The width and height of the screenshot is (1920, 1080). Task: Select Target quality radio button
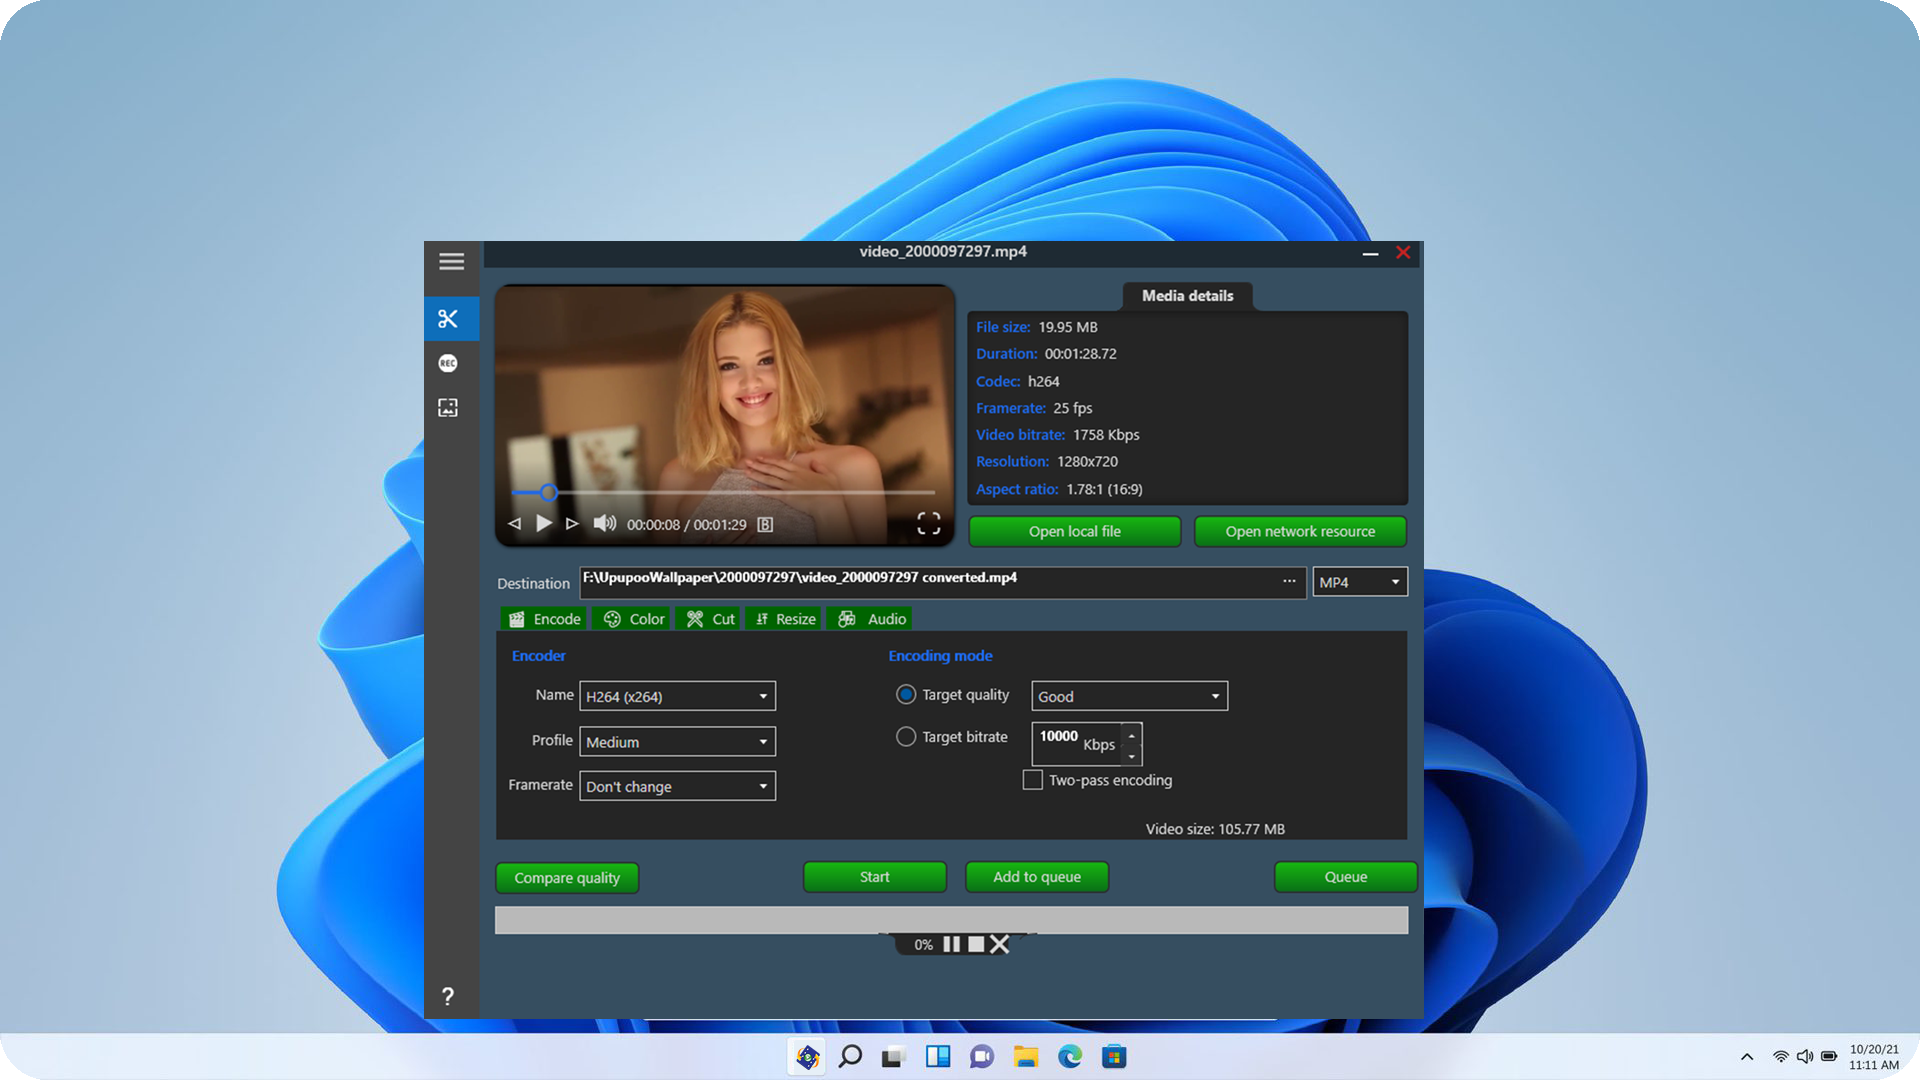click(x=906, y=694)
